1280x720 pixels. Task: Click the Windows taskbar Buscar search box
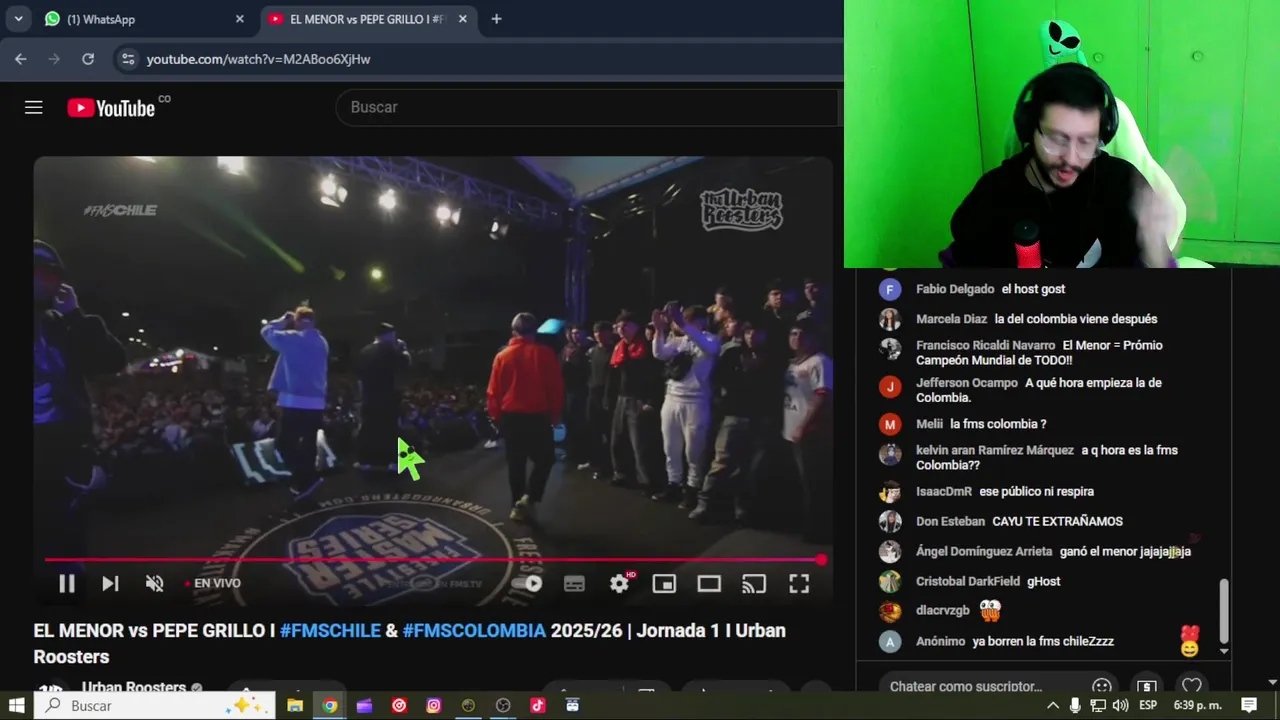pyautogui.click(x=155, y=705)
